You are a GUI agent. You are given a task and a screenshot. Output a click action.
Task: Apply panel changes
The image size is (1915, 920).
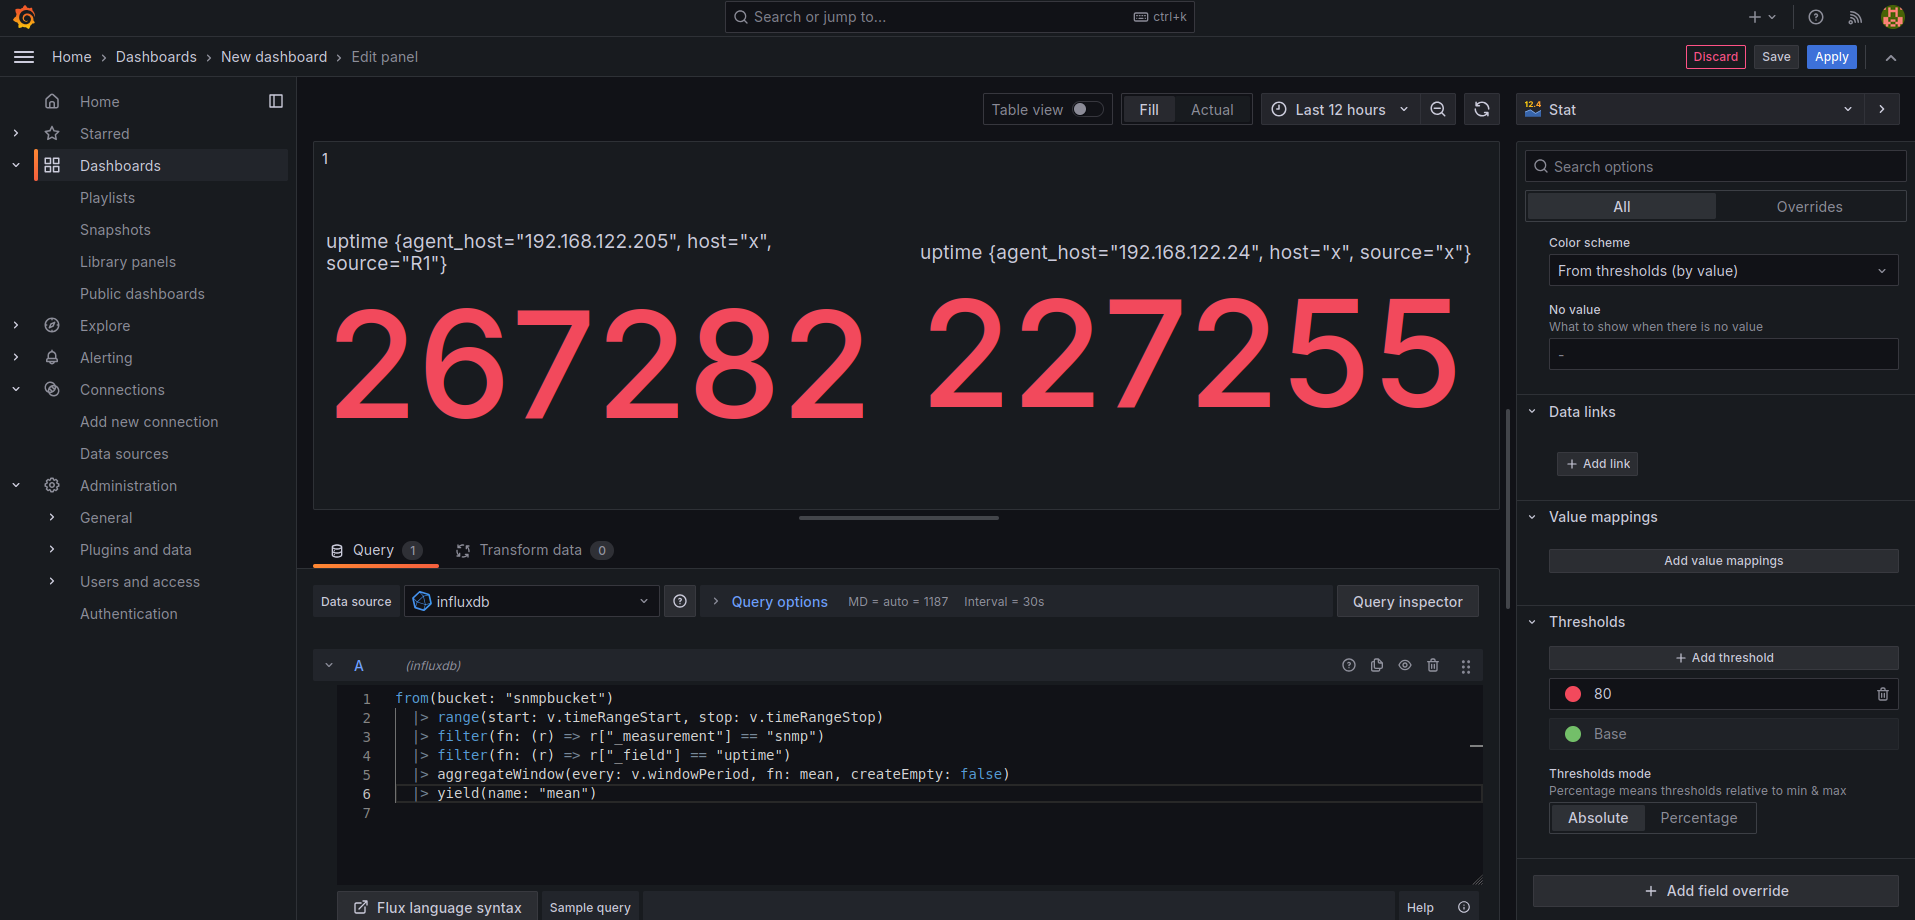click(x=1831, y=57)
